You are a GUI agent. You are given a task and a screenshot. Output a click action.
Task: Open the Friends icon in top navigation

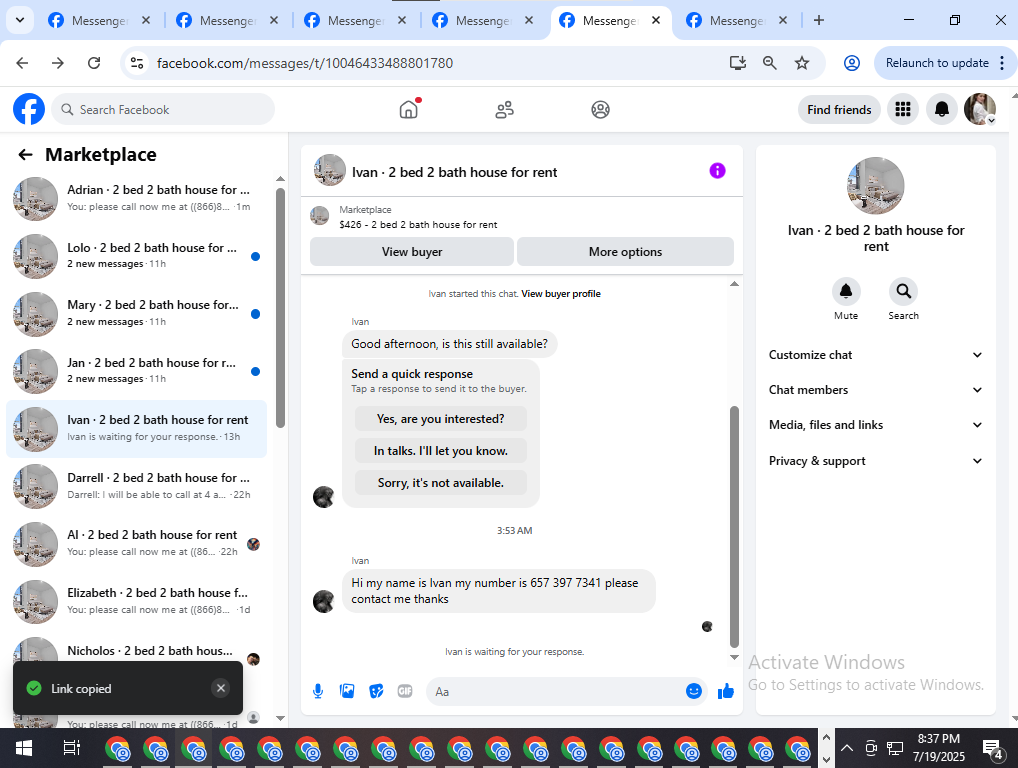[x=504, y=110]
